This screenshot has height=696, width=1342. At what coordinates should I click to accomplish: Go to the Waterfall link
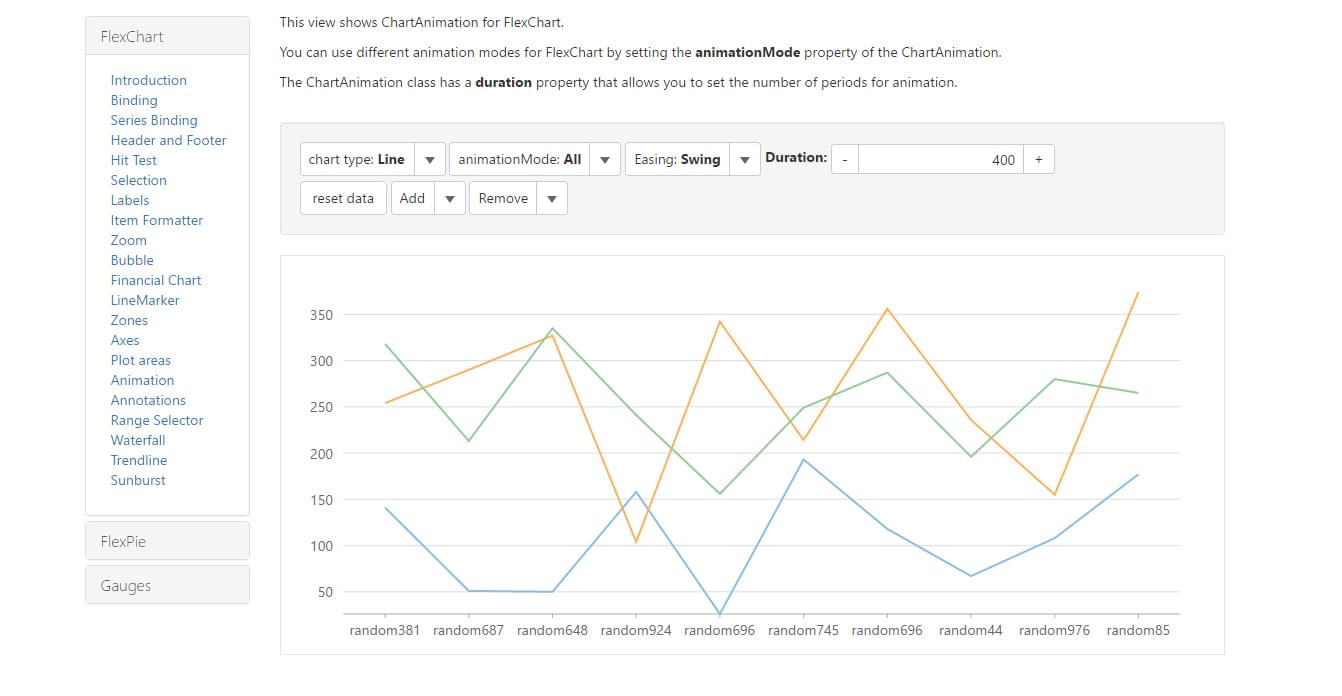pos(138,440)
